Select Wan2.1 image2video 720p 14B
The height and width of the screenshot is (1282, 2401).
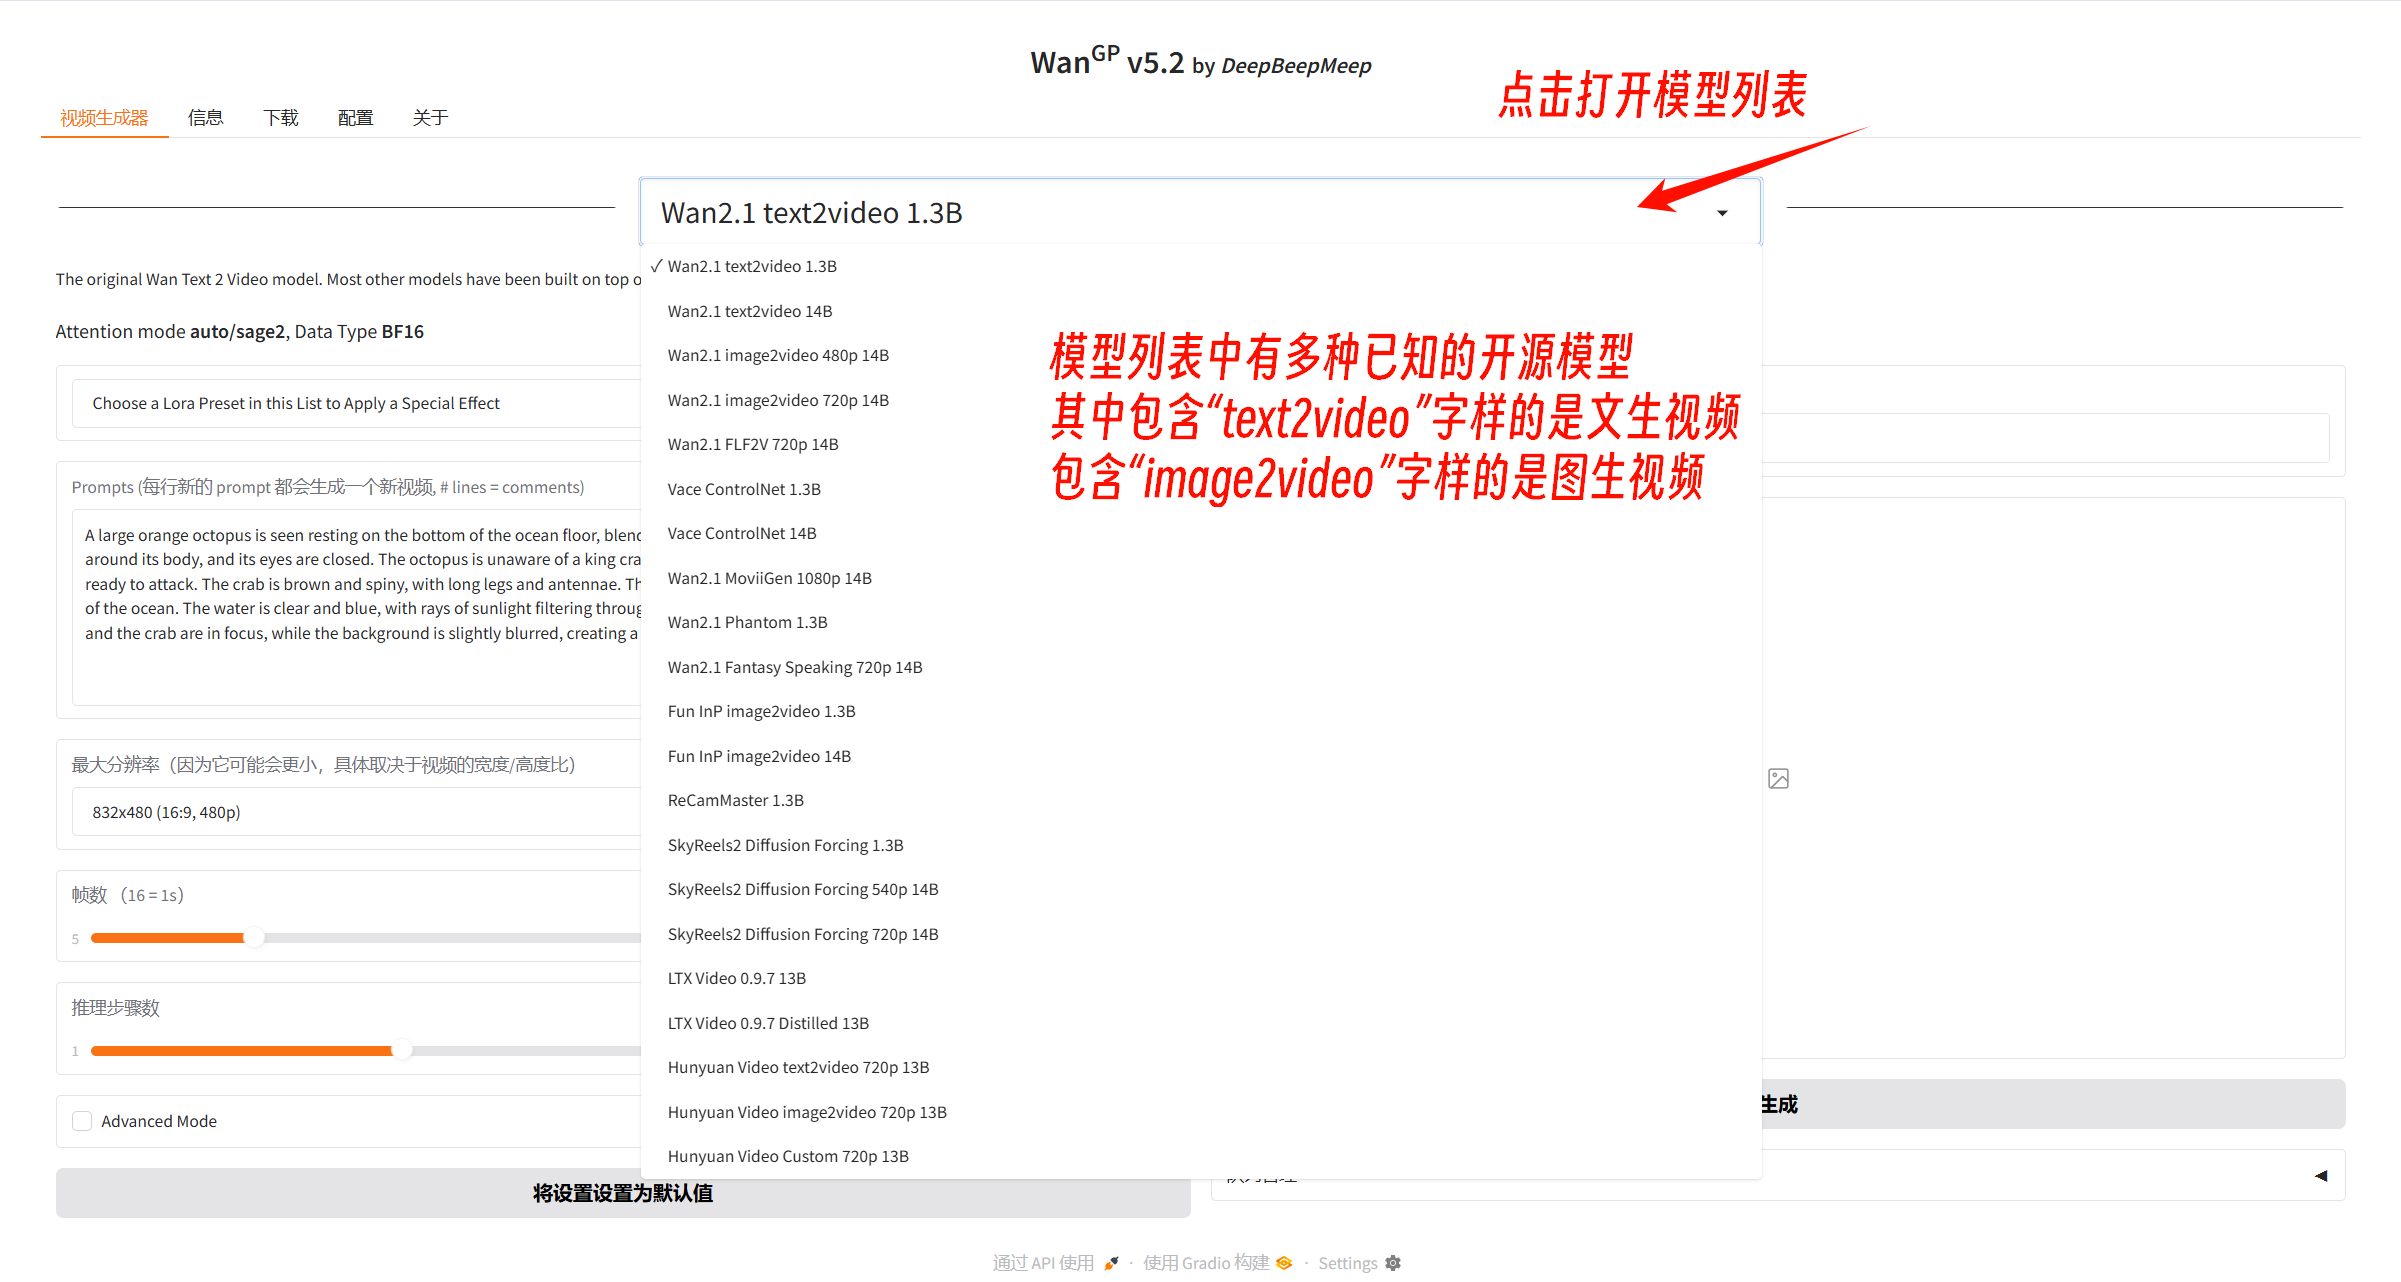point(1200,400)
